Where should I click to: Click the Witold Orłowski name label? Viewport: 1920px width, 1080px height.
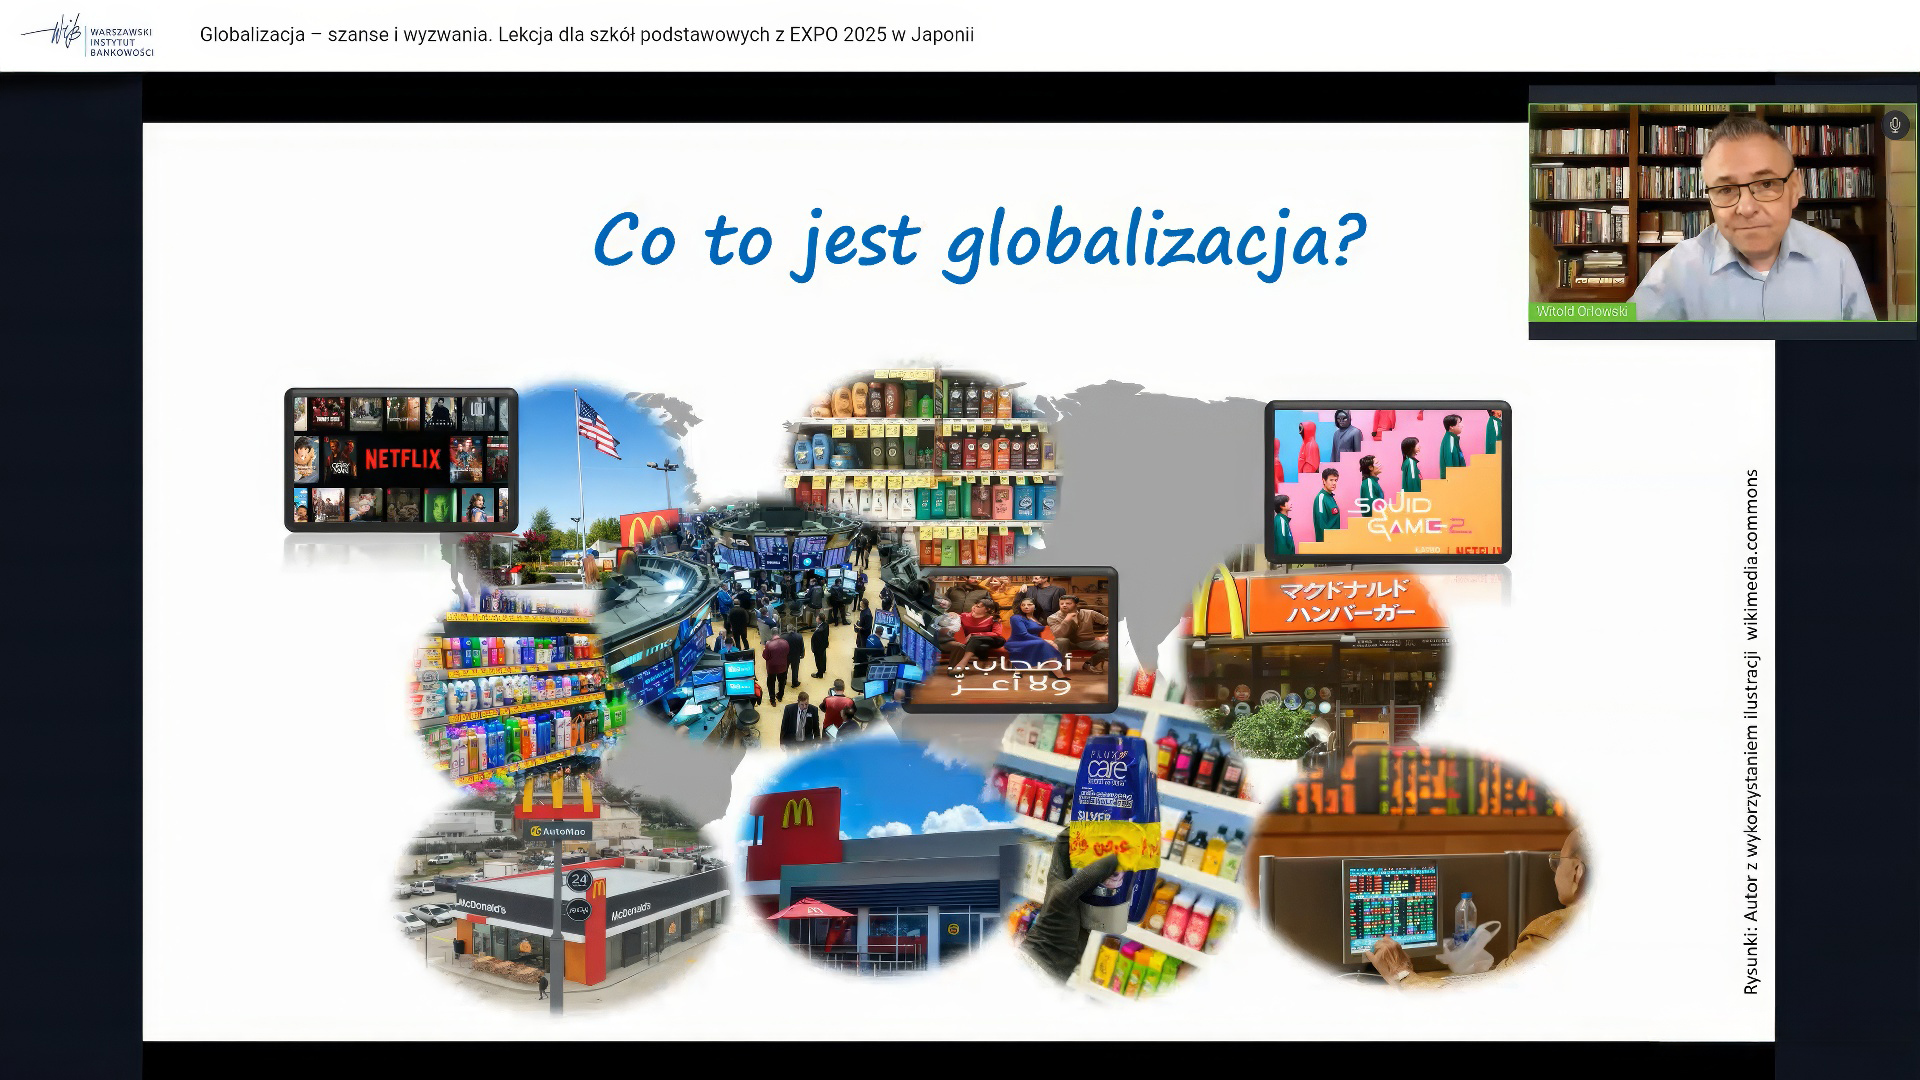tap(1582, 311)
